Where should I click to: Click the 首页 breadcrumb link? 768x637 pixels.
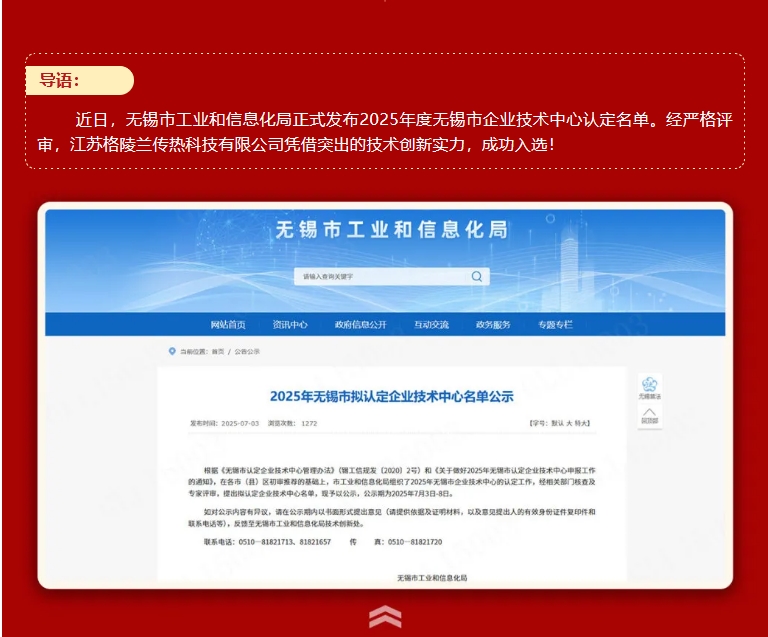point(218,352)
